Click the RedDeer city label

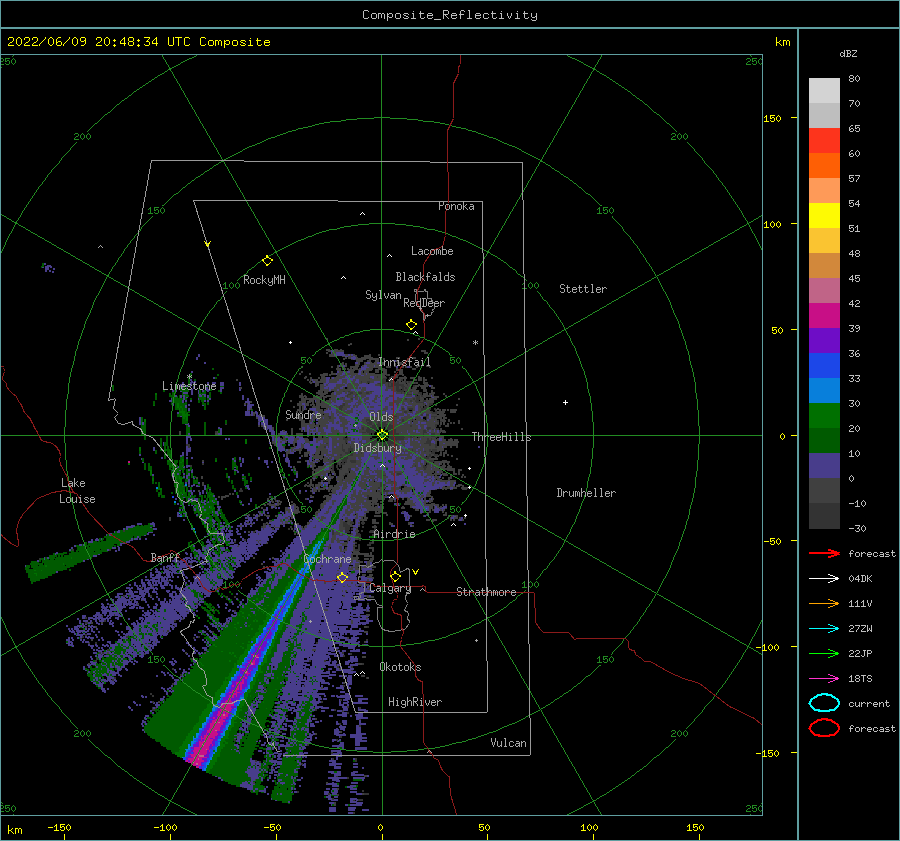tap(424, 303)
